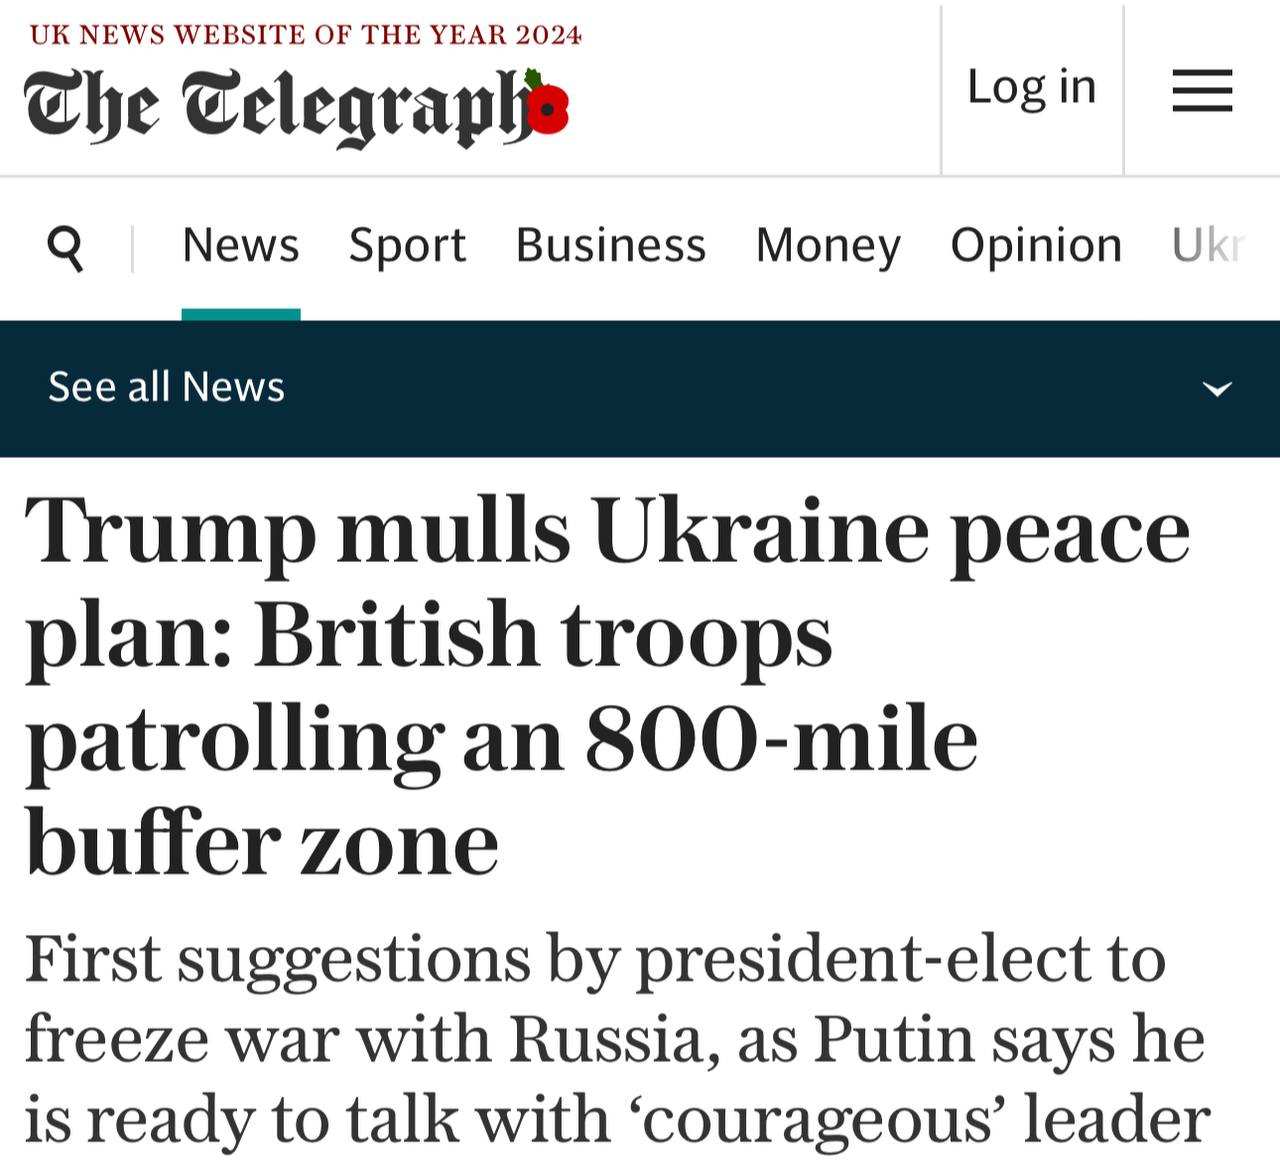The width and height of the screenshot is (1280, 1171).
Task: Go to the Business section
Action: pos(611,246)
